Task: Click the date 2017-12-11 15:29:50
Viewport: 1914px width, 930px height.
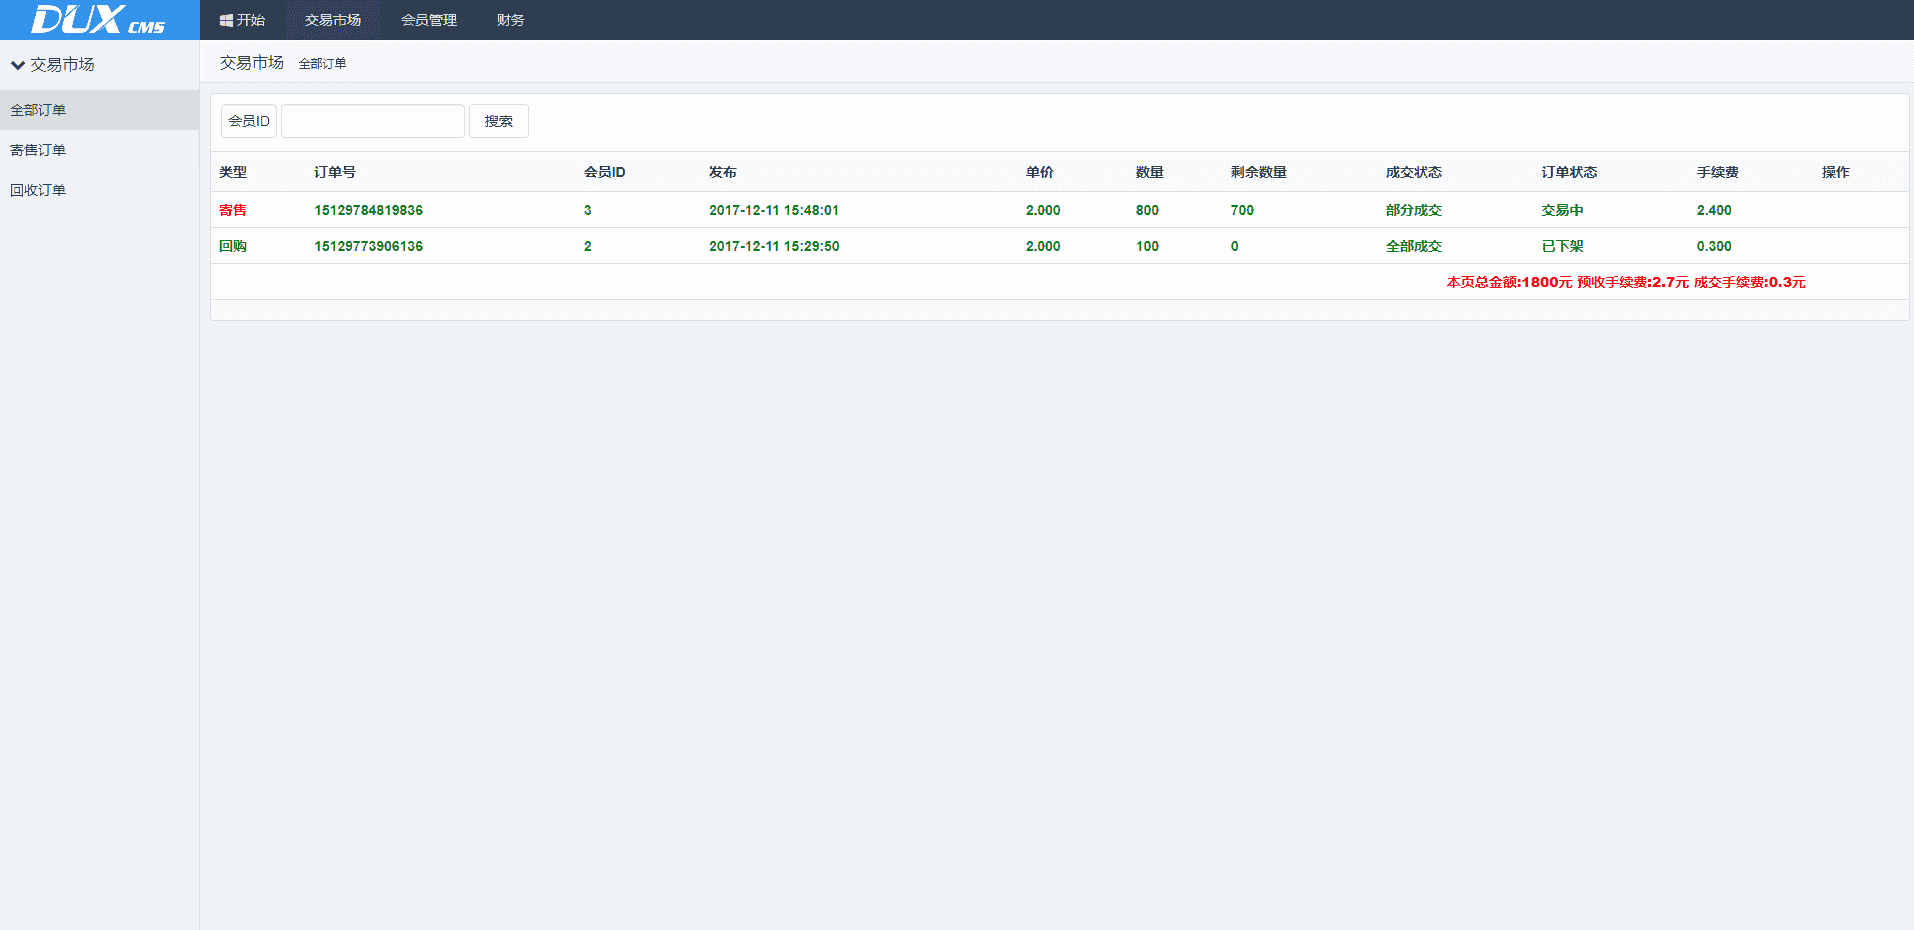Action: click(774, 246)
